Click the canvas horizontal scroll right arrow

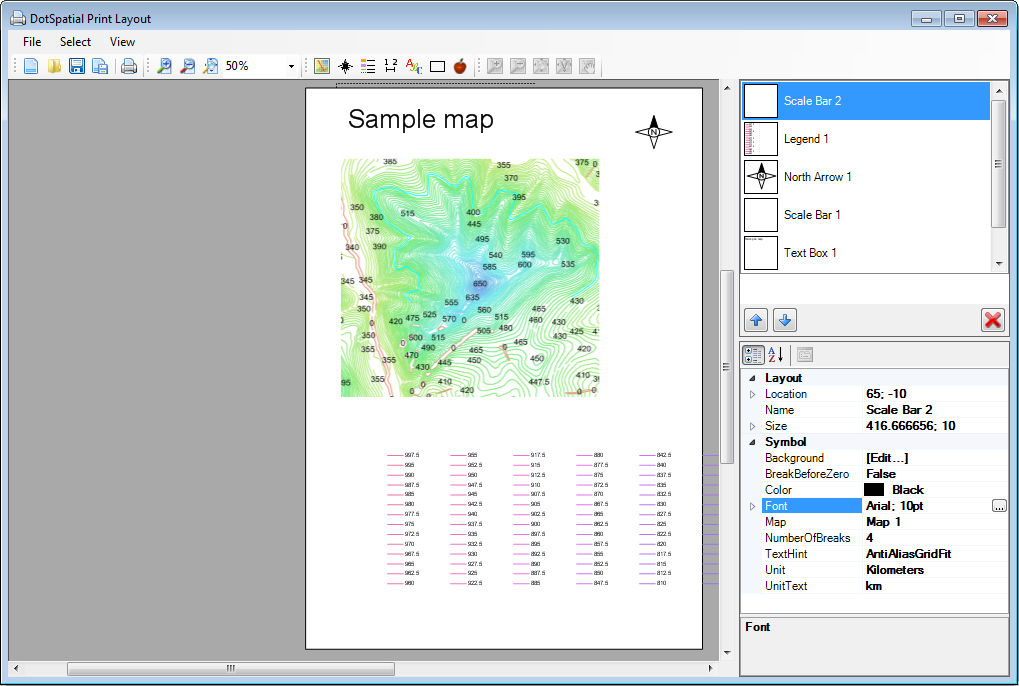710,668
